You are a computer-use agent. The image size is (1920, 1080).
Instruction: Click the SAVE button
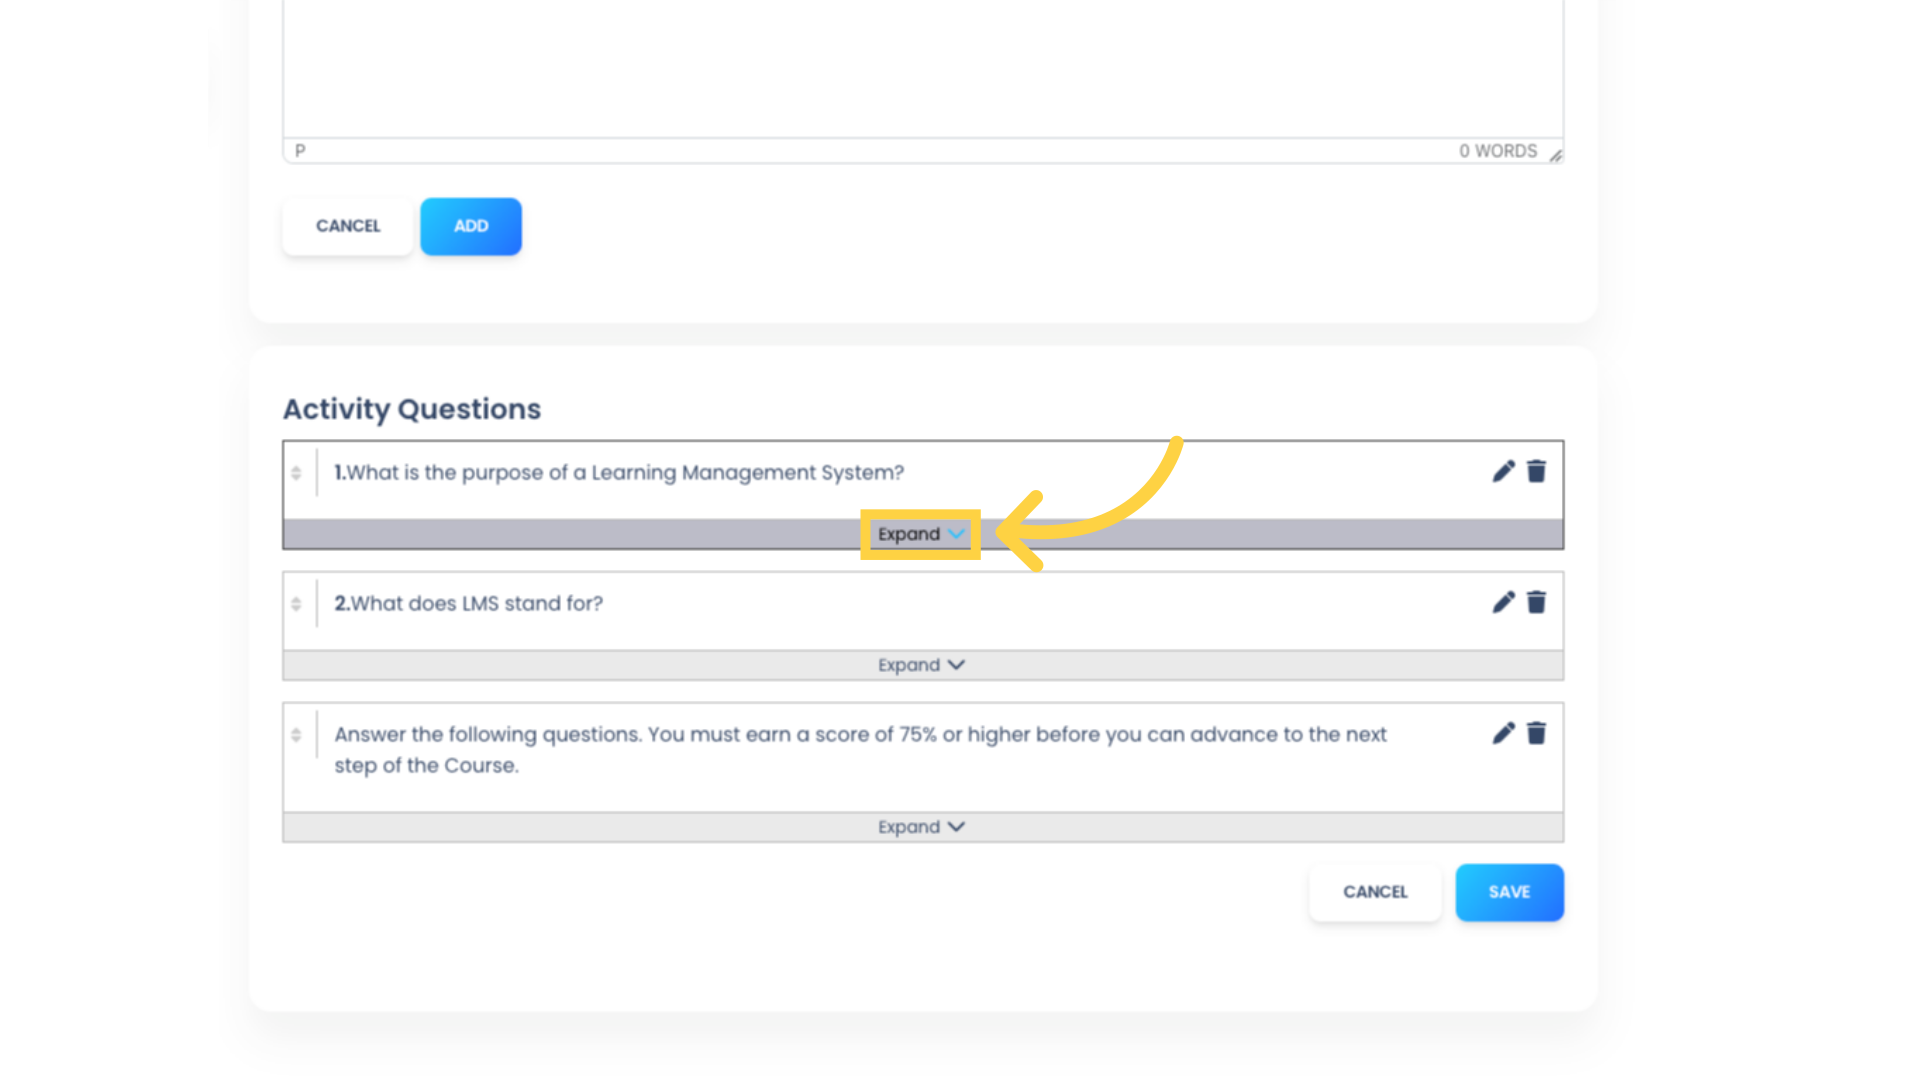[1509, 891]
